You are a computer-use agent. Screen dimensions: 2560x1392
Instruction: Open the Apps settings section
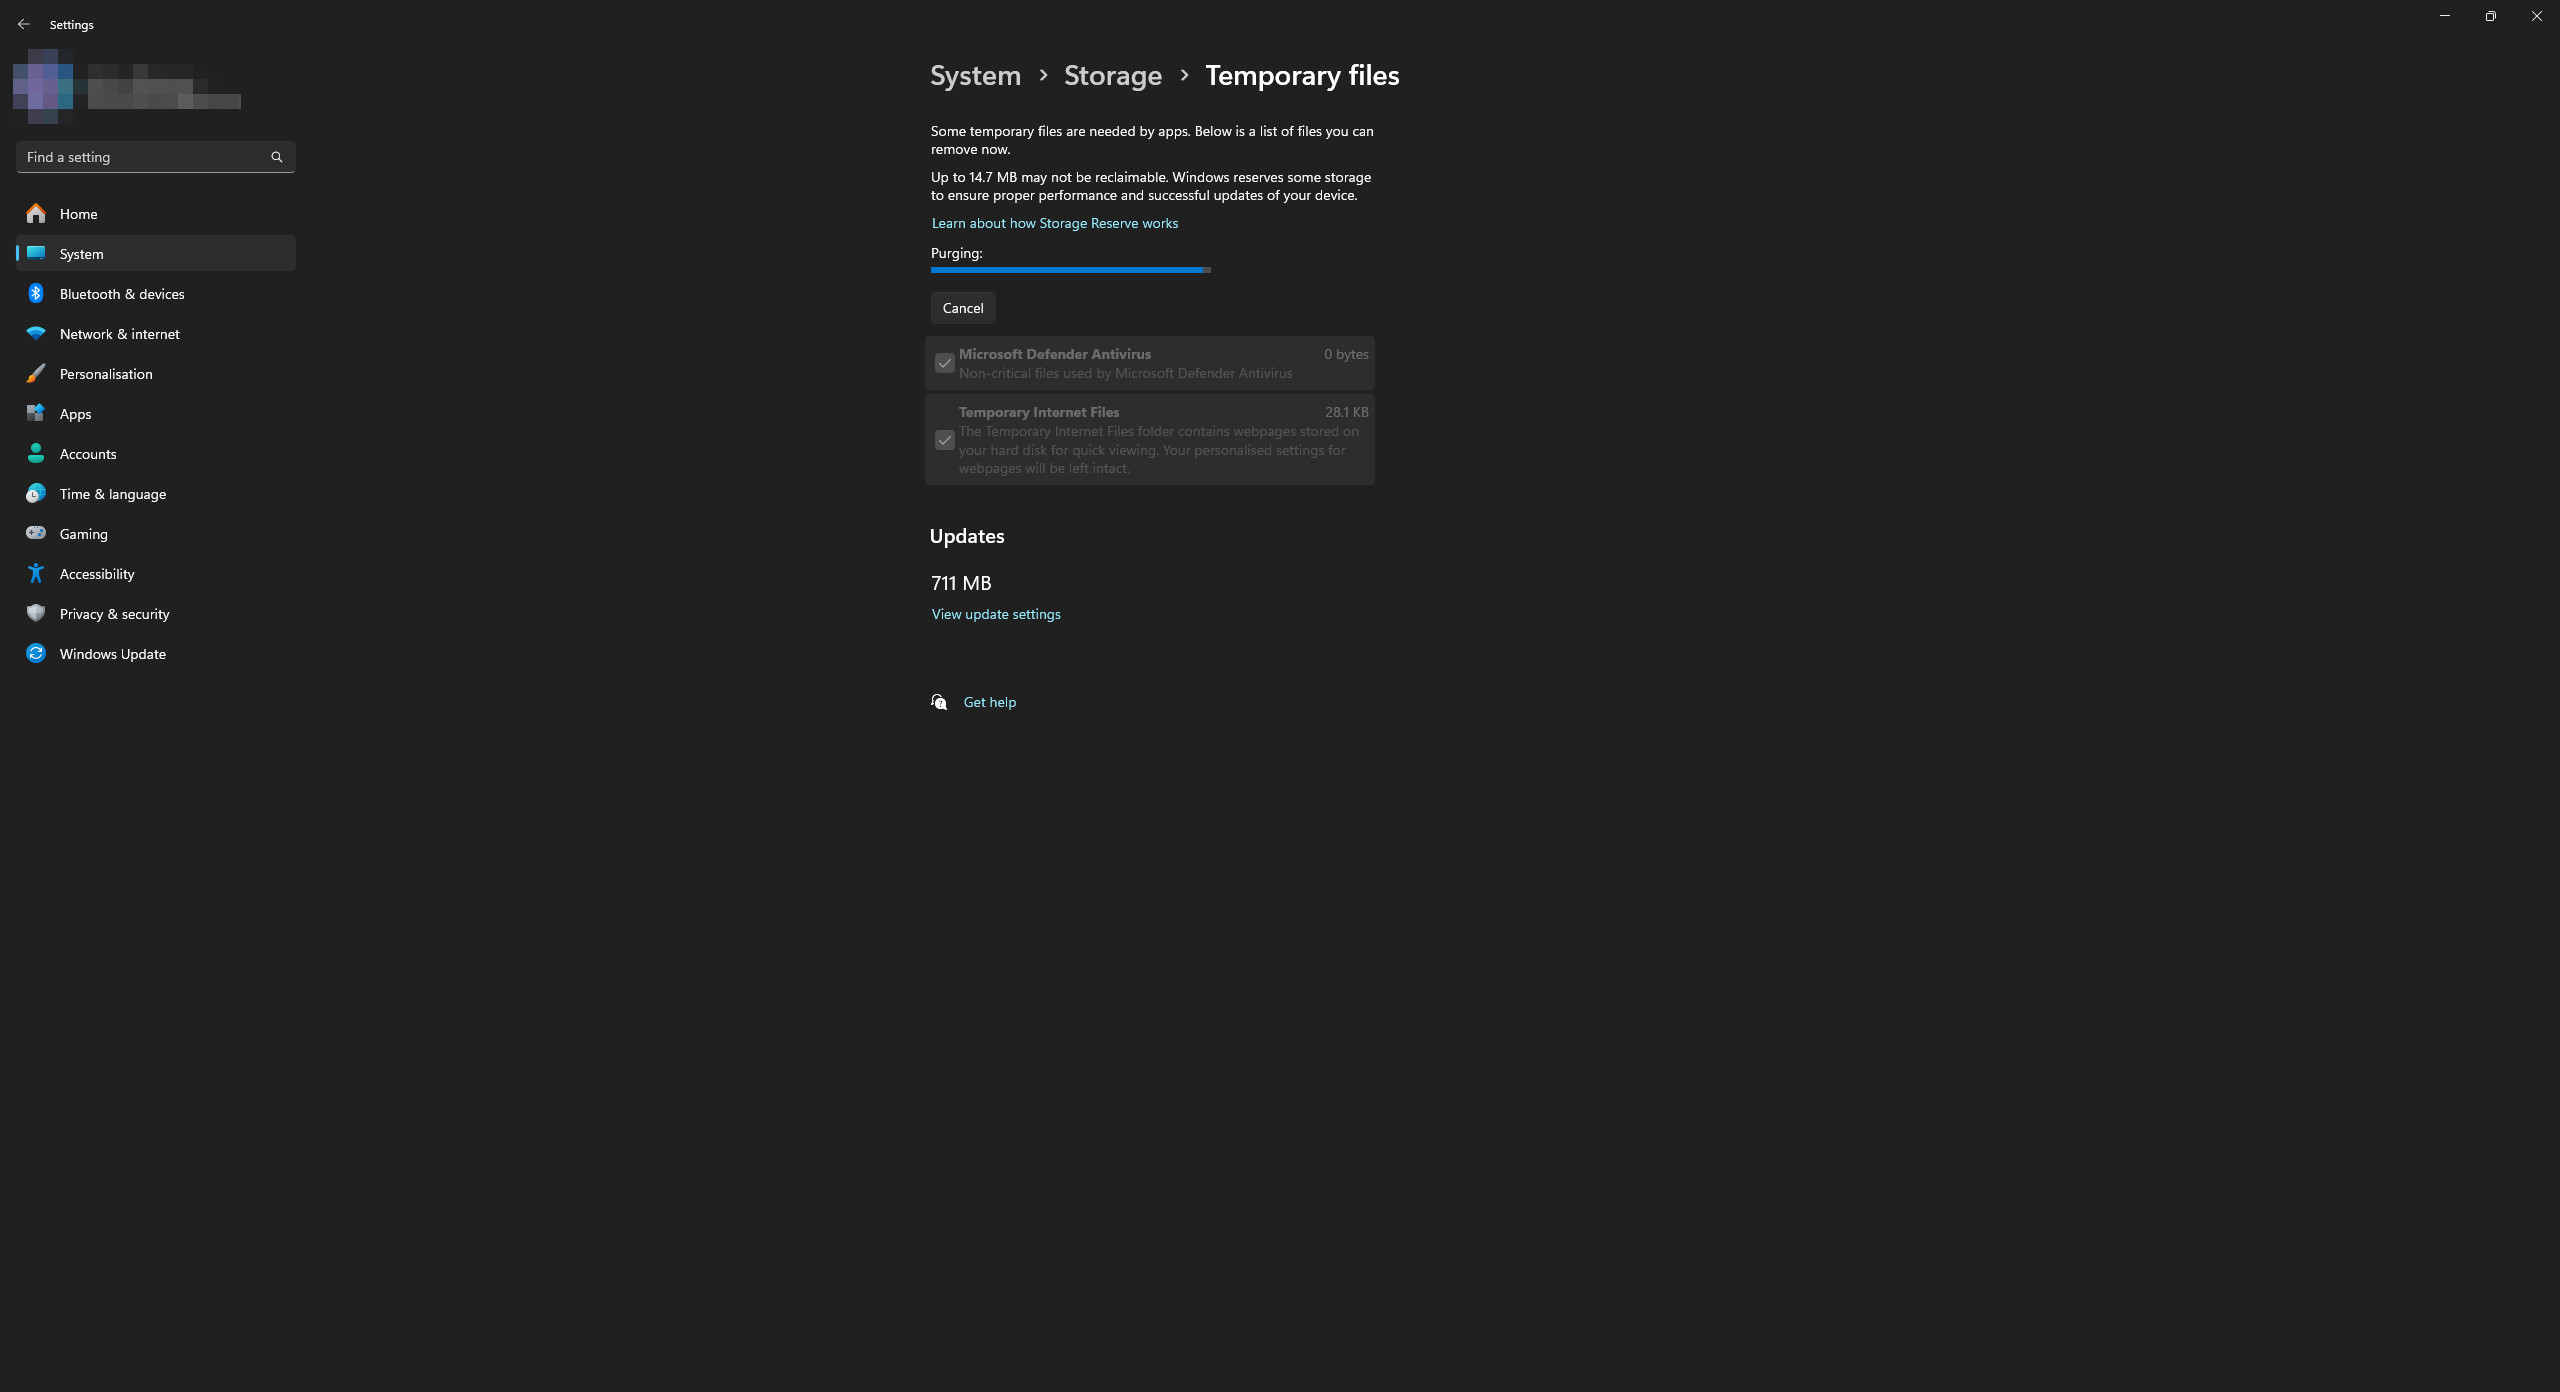tap(75, 413)
